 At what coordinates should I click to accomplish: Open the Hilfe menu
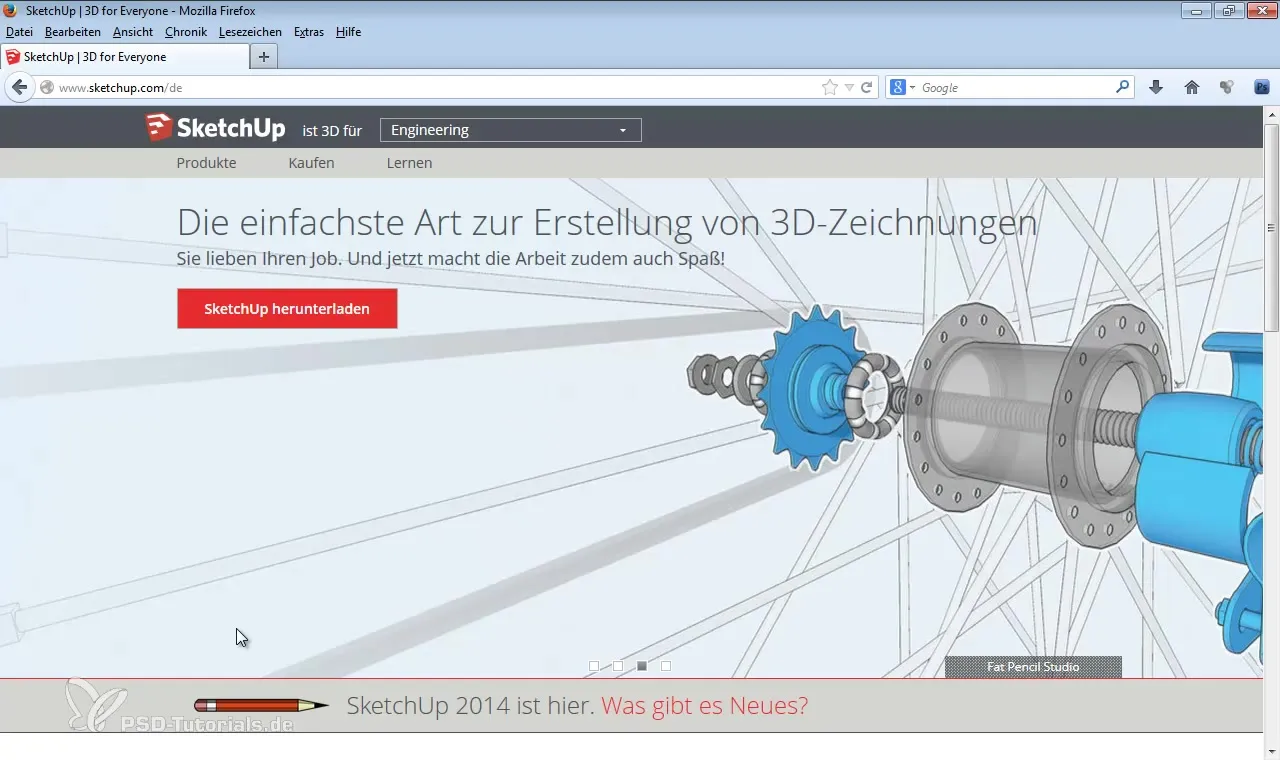point(348,32)
